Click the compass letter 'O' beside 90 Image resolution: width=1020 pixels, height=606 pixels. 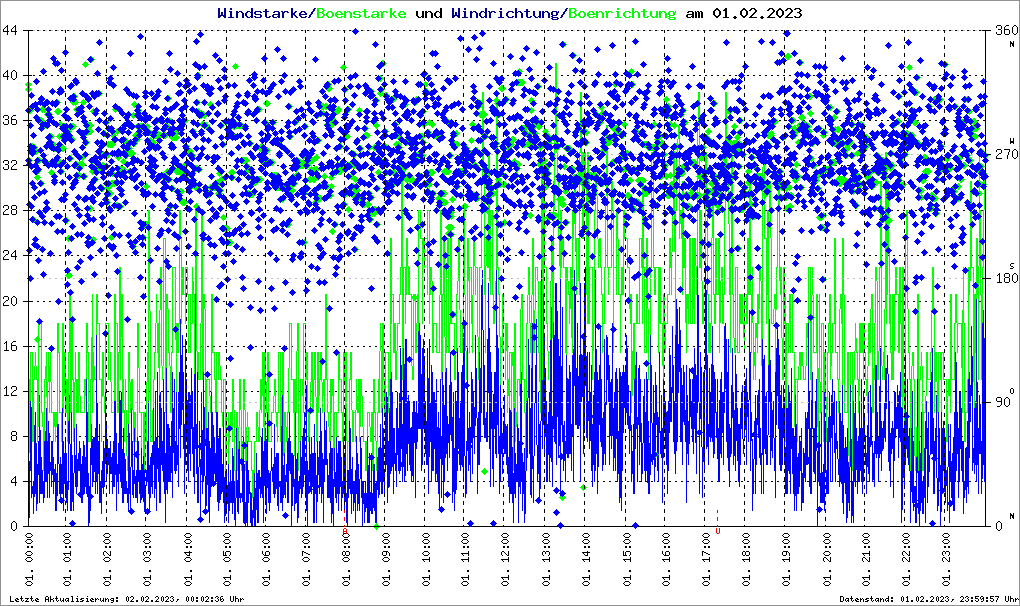[x=1012, y=390]
